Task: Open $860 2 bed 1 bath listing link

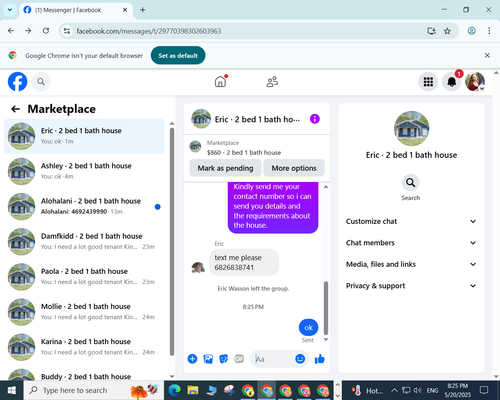Action: coord(244,152)
